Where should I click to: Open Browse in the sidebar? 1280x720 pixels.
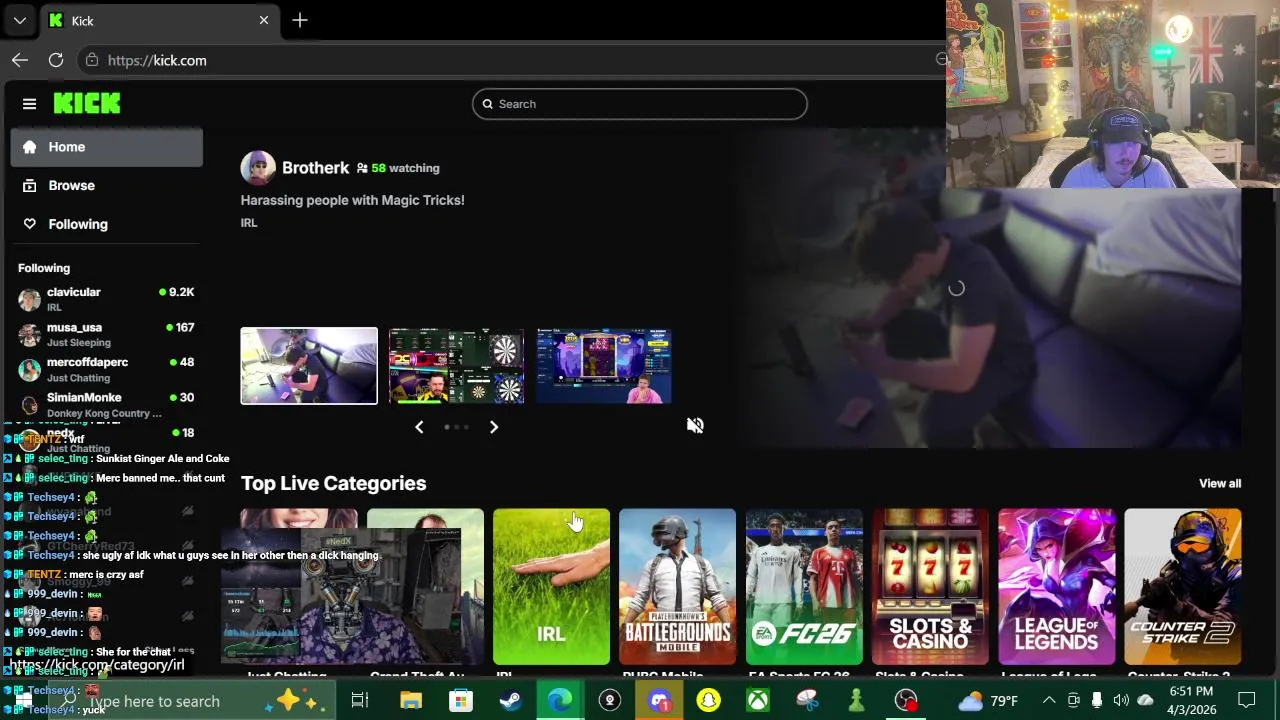107,185
